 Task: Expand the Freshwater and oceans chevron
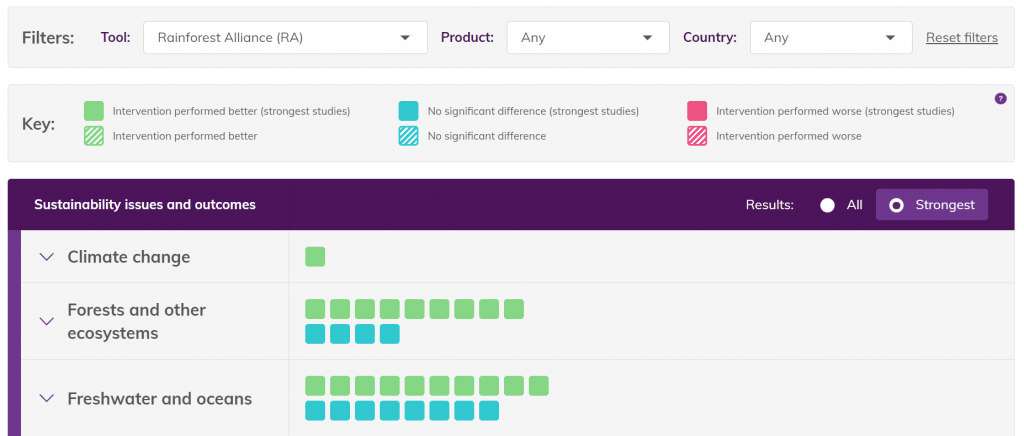(x=45, y=398)
